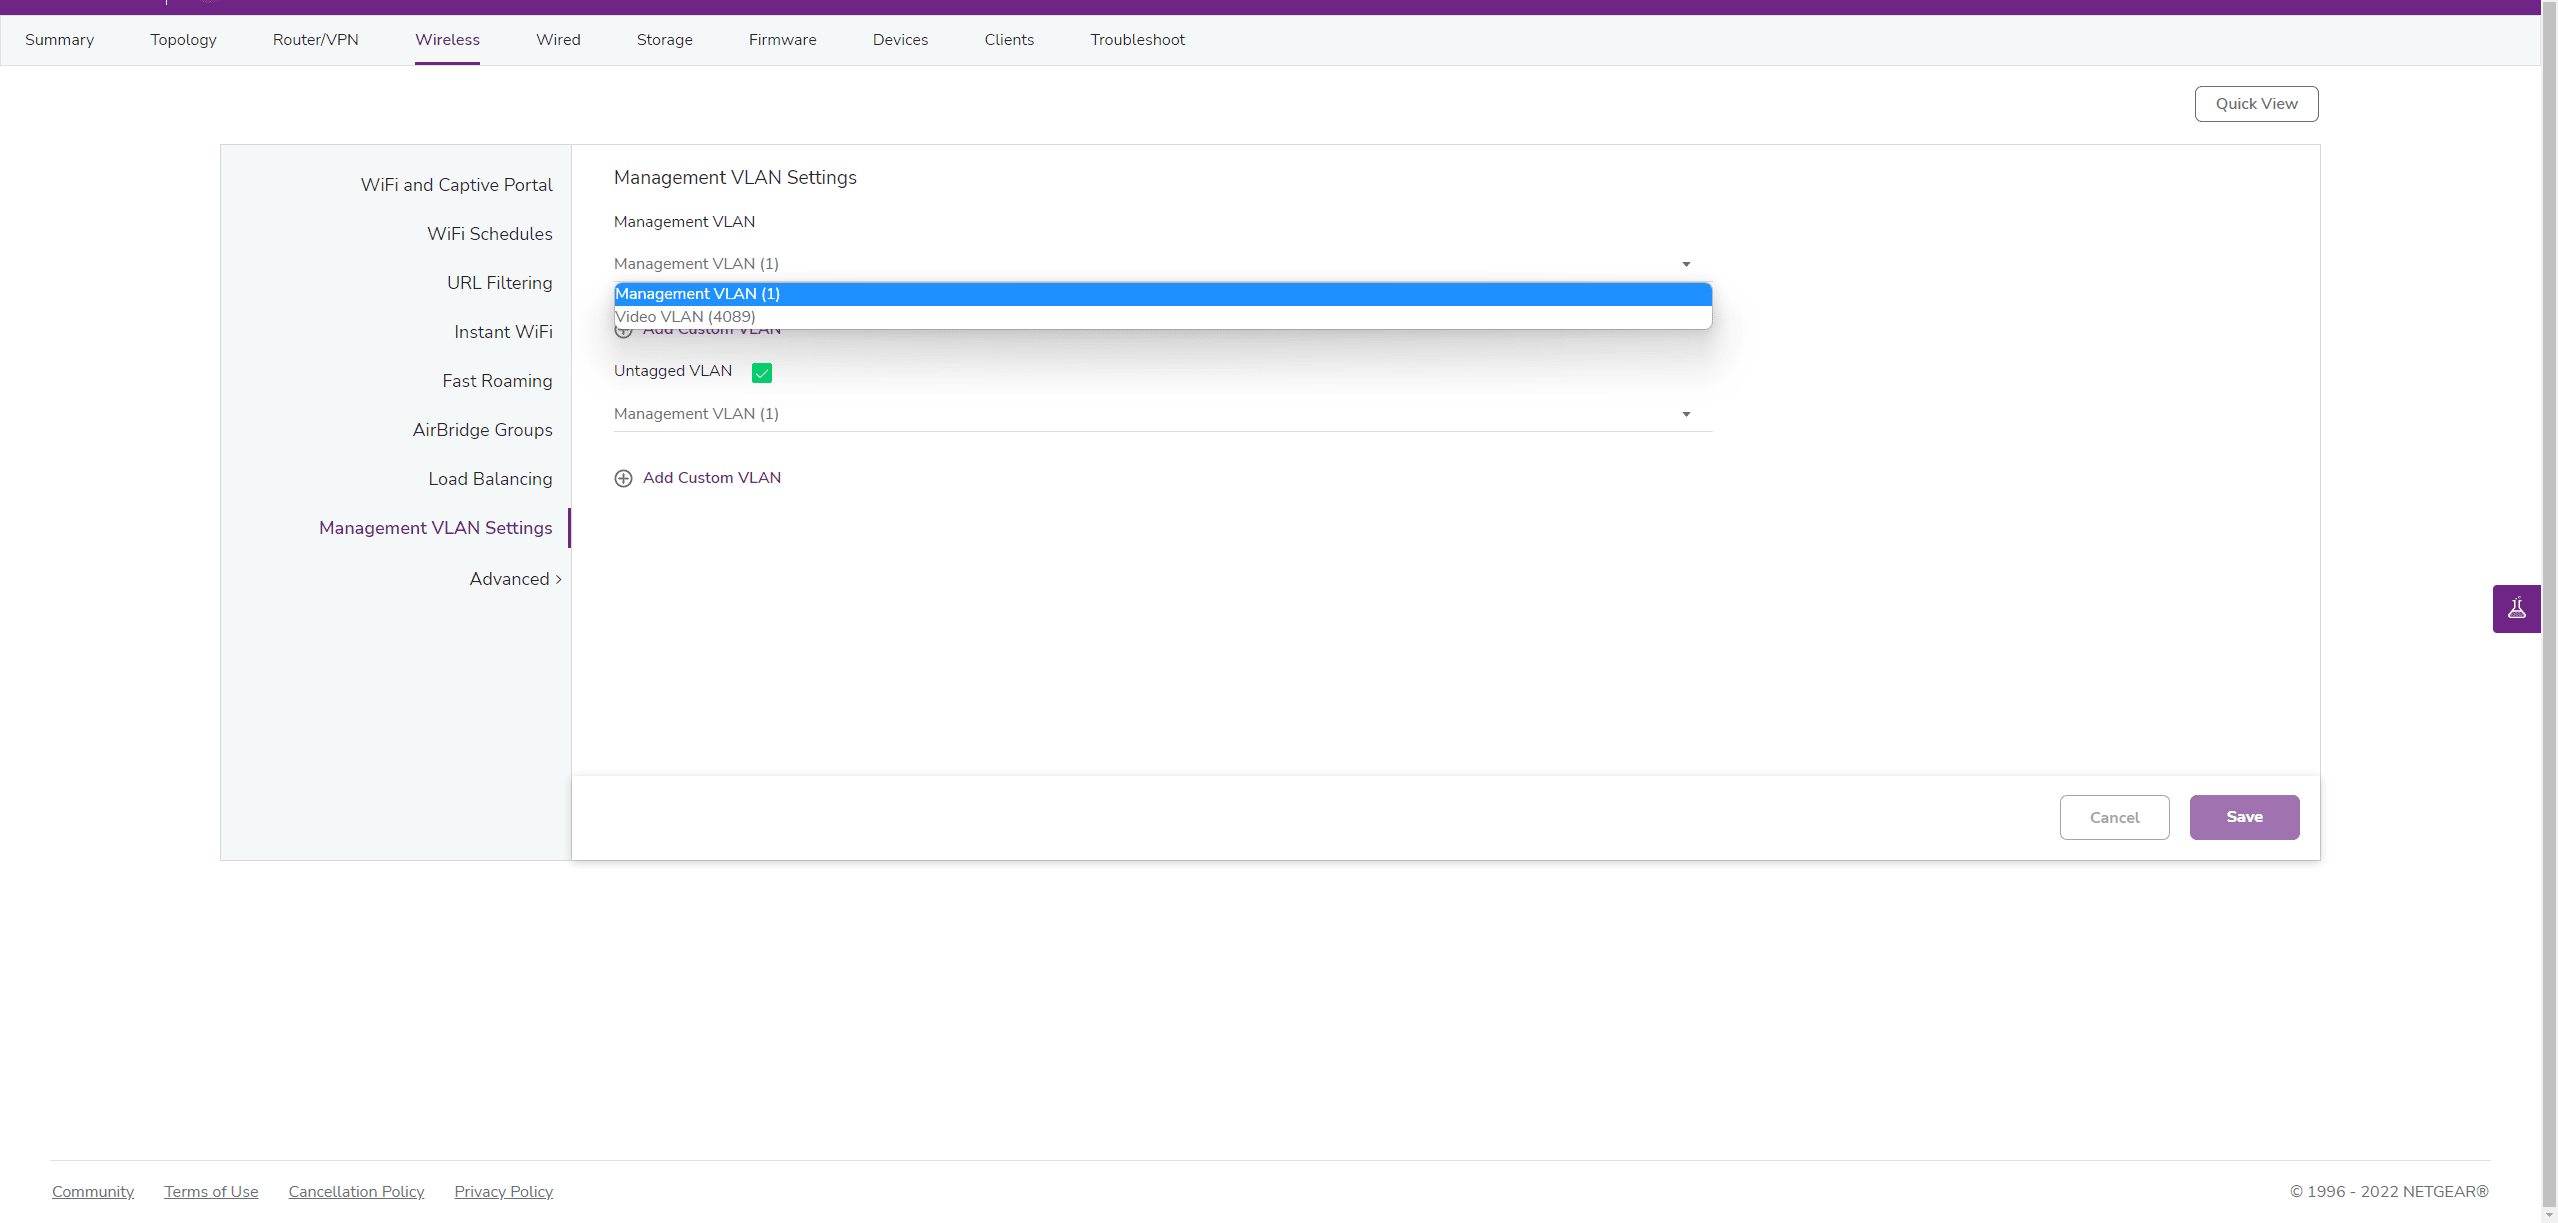Open the Troubleshoot tab
Image resolution: width=2558 pixels, height=1223 pixels.
pyautogui.click(x=1137, y=40)
